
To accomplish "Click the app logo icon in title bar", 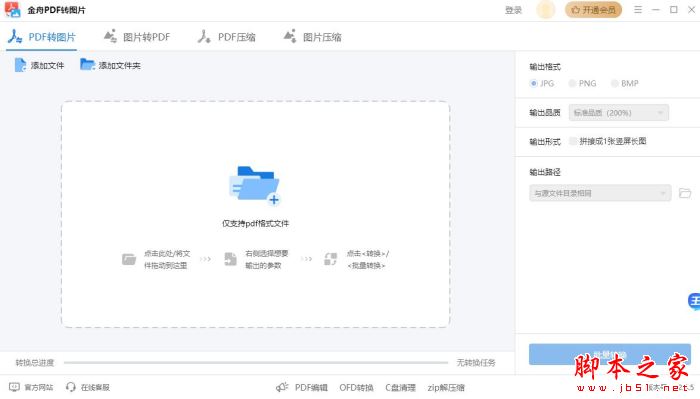I will pyautogui.click(x=12, y=9).
